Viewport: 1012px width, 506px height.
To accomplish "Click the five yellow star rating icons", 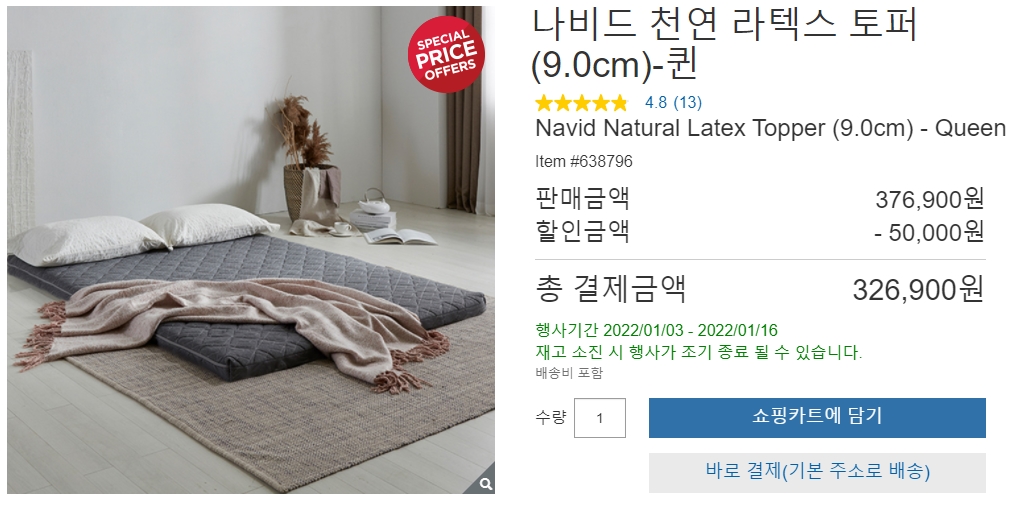I will point(581,103).
